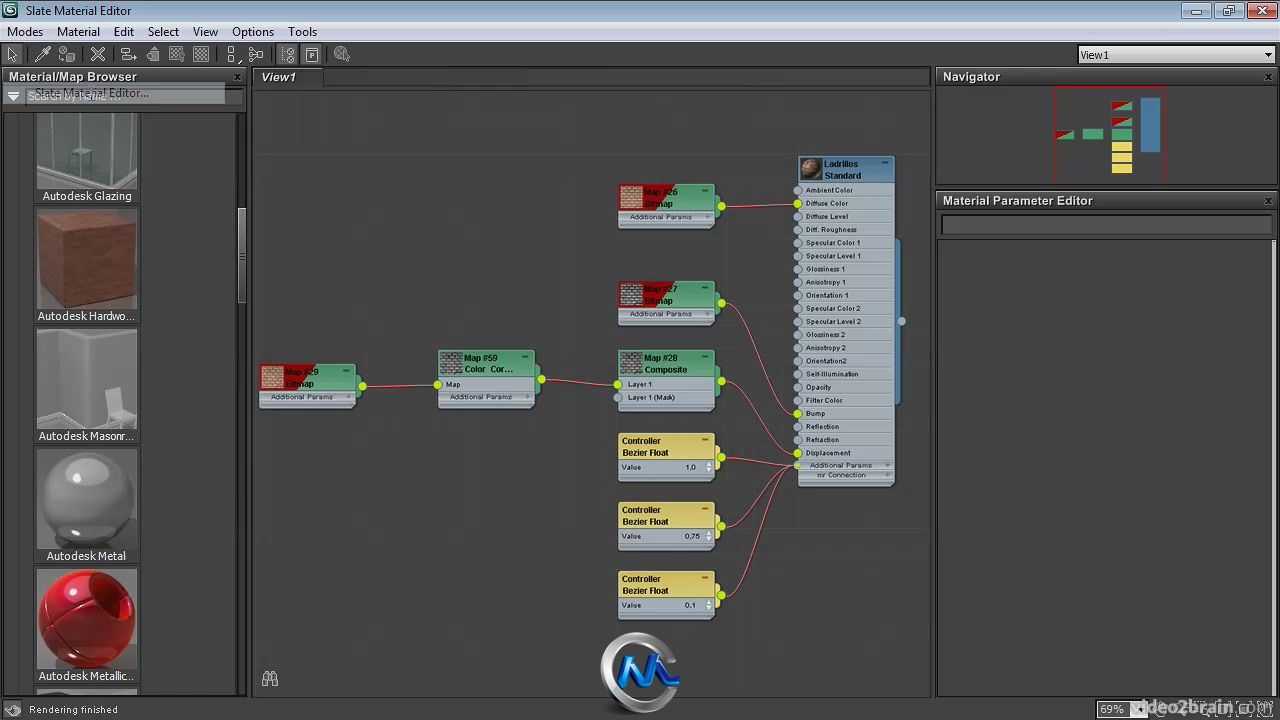Open the Edit menu
This screenshot has width=1280, height=720.
click(x=124, y=32)
